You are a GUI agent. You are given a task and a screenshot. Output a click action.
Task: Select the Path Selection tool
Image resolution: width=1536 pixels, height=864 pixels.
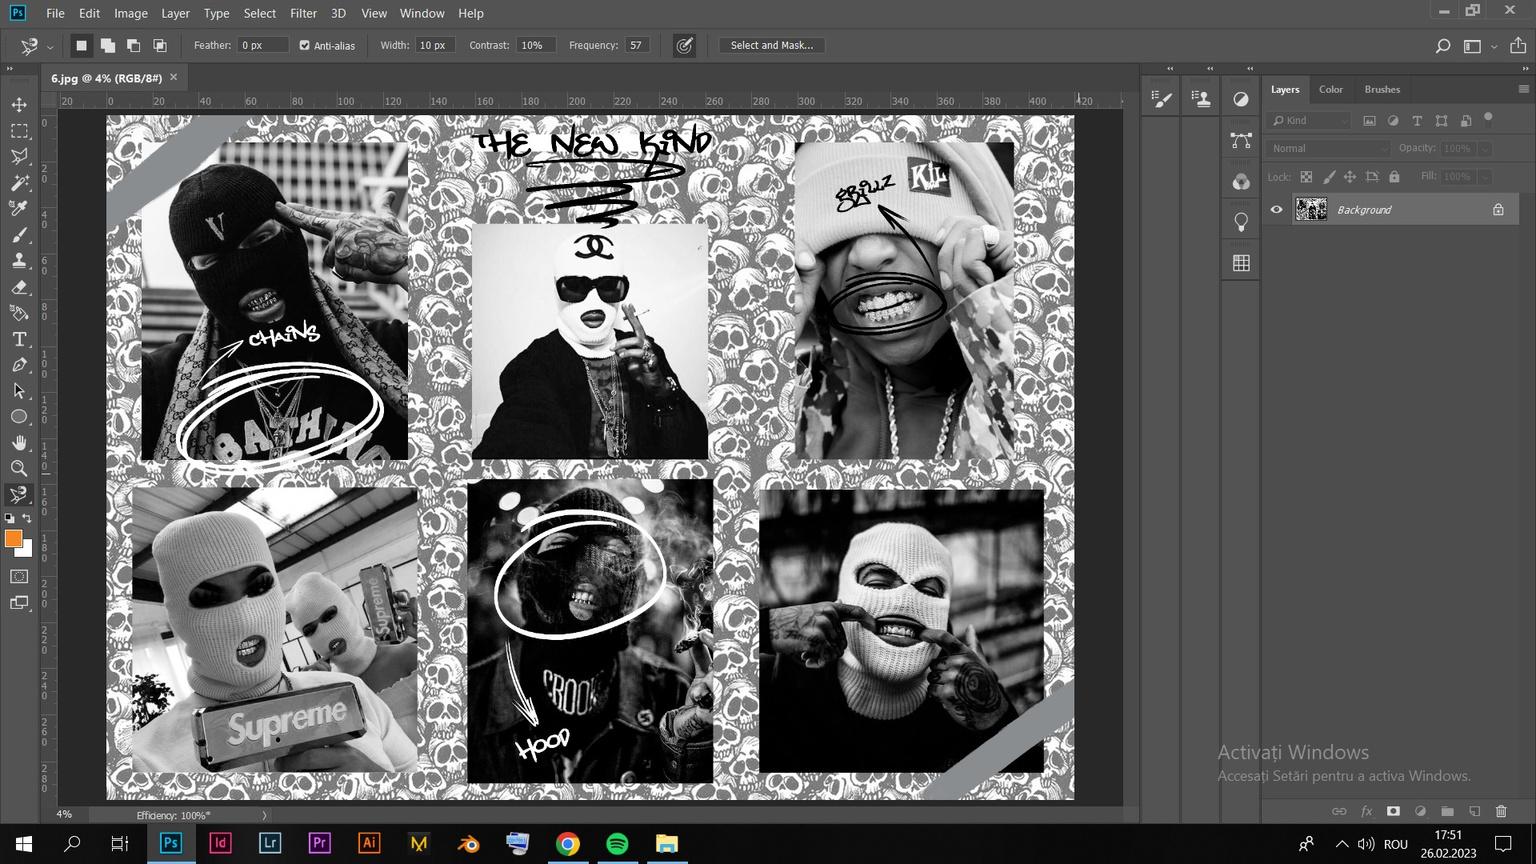[x=19, y=391]
